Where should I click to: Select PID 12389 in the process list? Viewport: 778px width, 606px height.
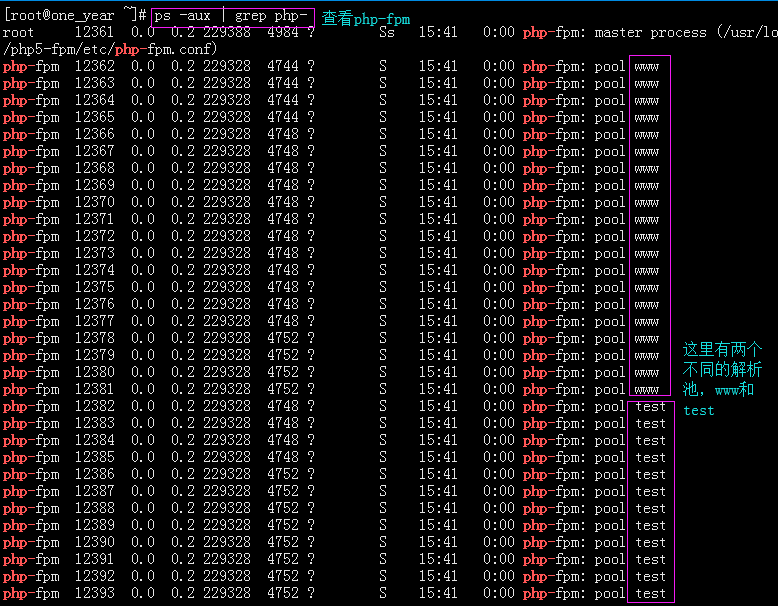(x=94, y=525)
